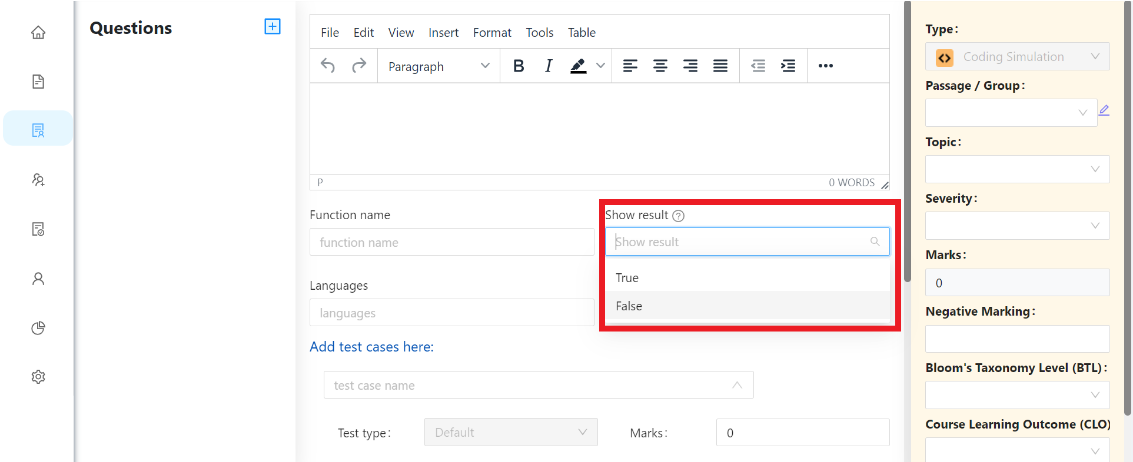Click the 0 WORDS counter
The image size is (1133, 462).
(x=851, y=183)
